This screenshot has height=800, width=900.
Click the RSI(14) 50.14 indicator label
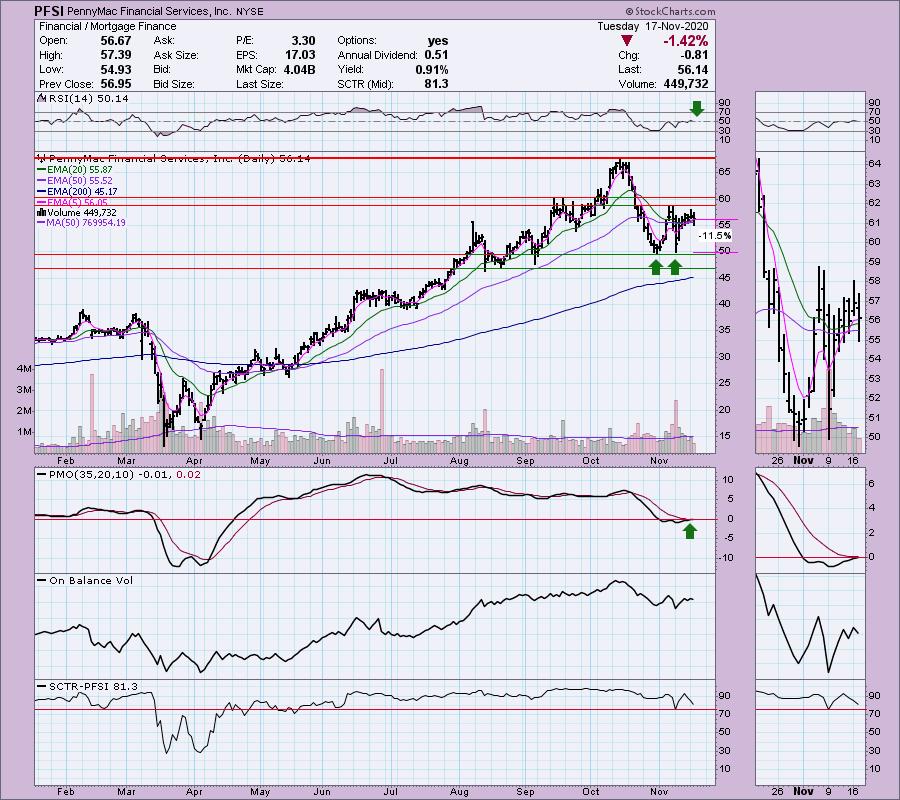85,99
